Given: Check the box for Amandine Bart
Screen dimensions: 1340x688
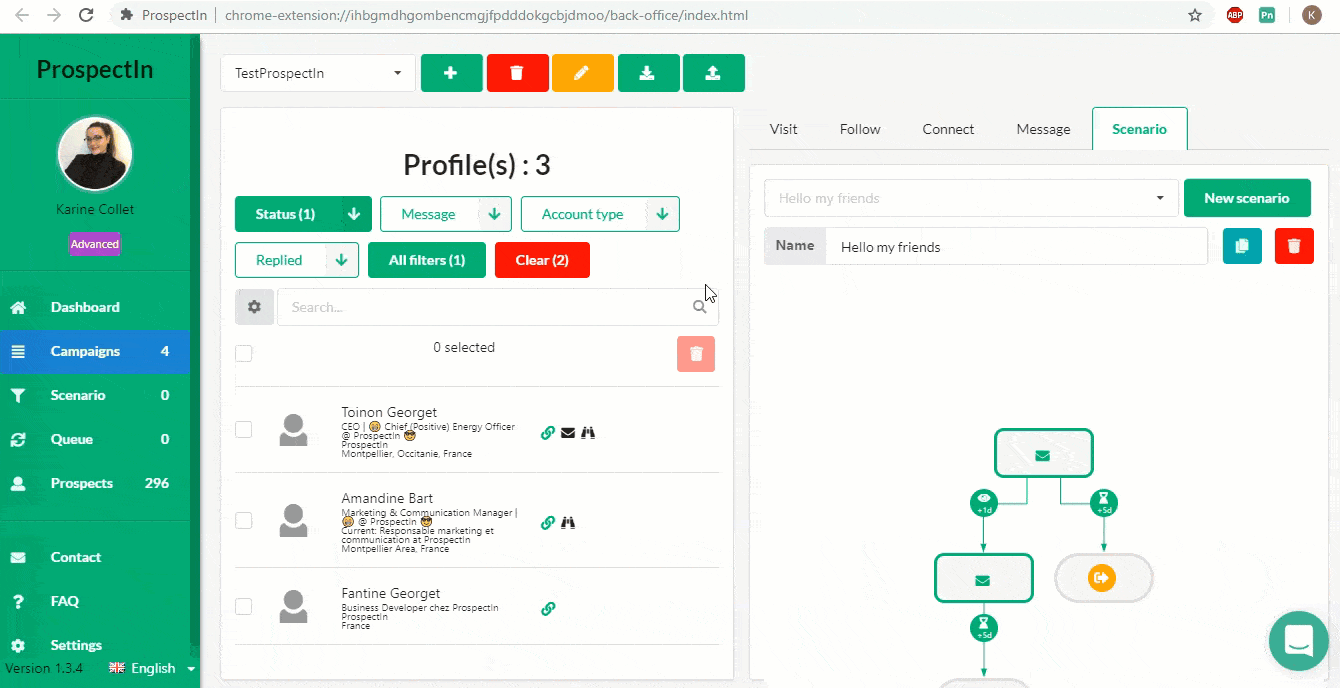Looking at the screenshot, I should [x=244, y=520].
